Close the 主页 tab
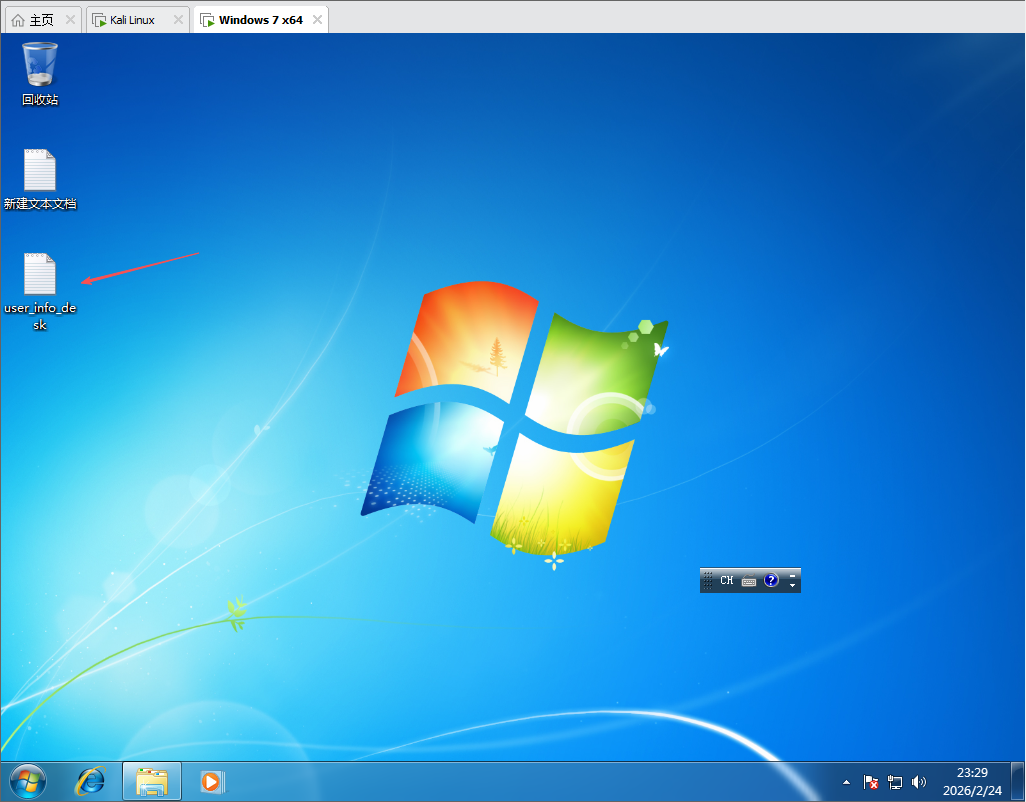This screenshot has height=802, width=1026. coord(71,20)
